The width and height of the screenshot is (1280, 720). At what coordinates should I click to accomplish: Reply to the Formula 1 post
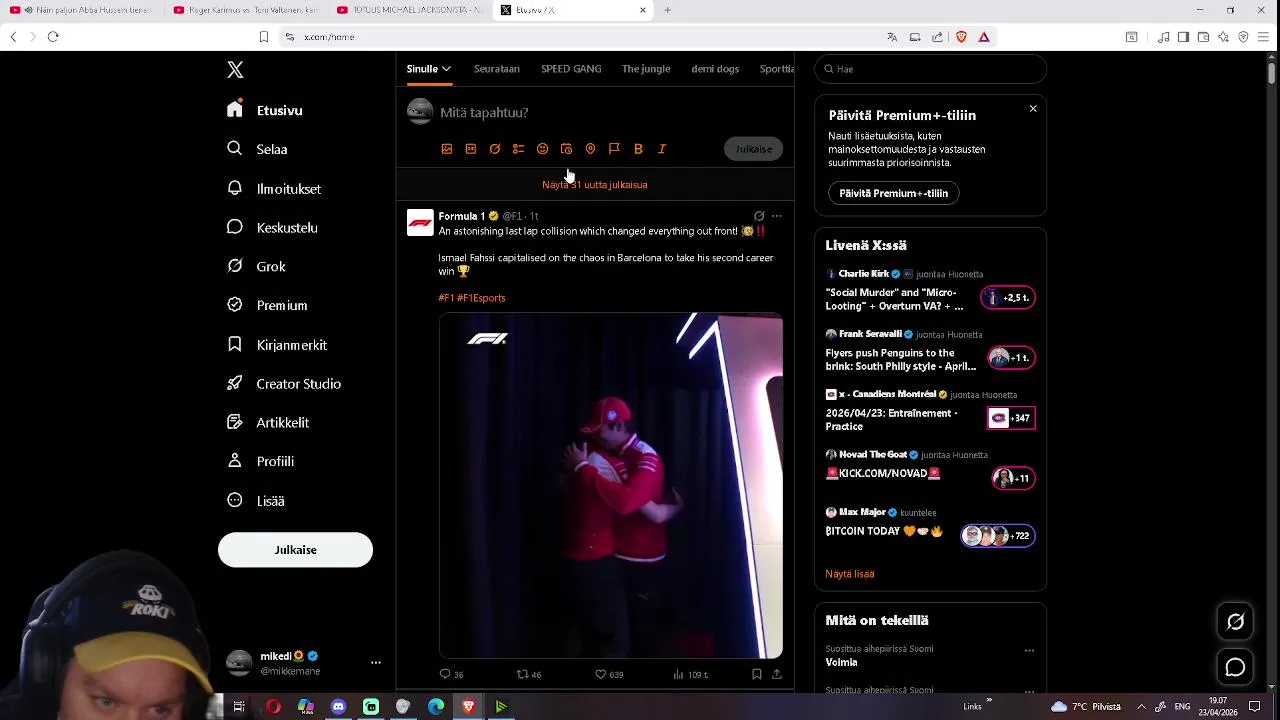click(x=452, y=675)
